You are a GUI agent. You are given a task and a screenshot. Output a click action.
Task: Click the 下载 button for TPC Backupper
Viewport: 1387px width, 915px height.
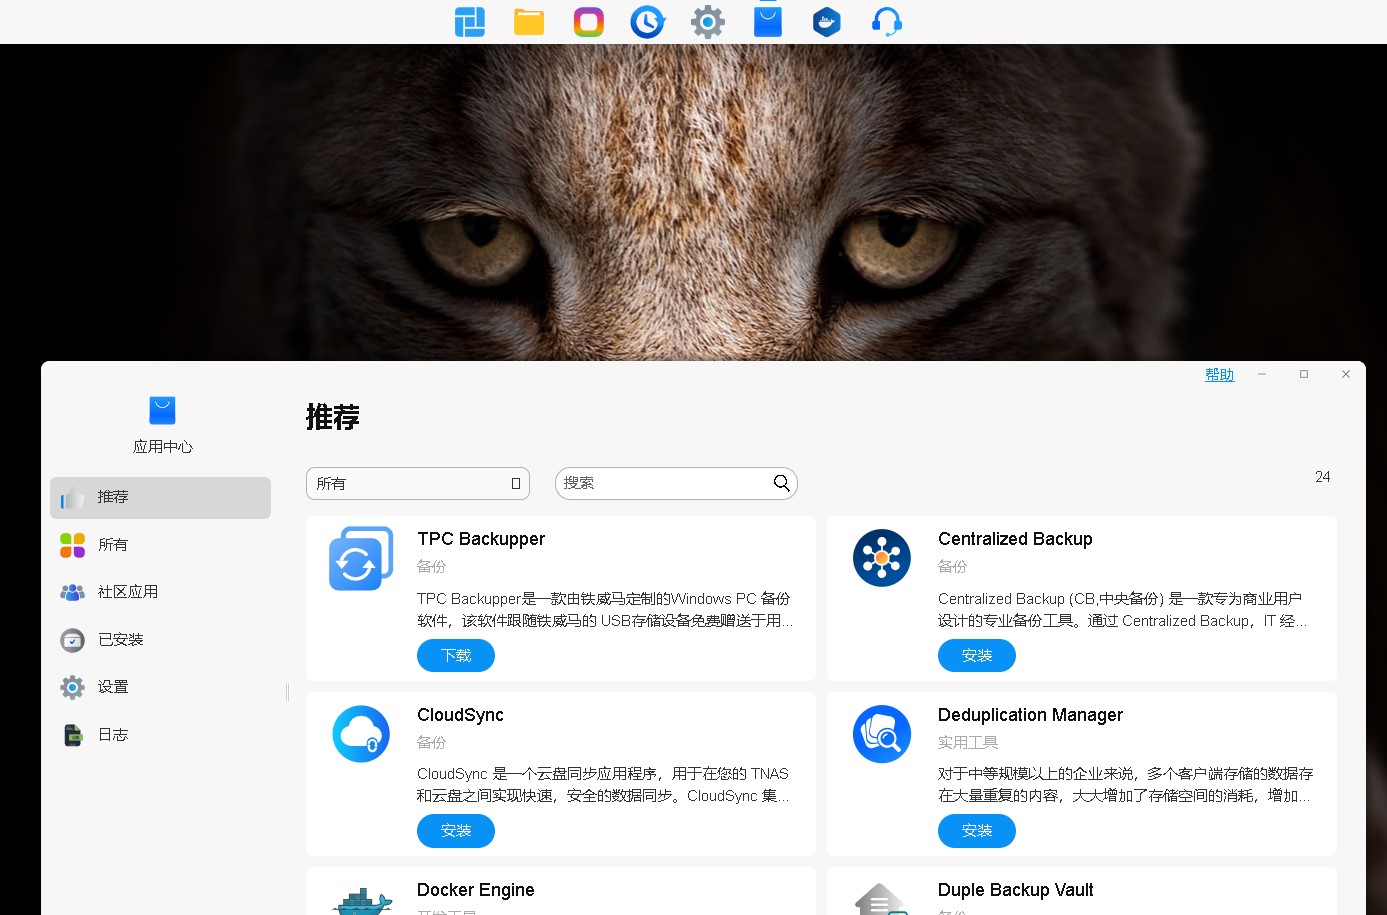point(456,655)
